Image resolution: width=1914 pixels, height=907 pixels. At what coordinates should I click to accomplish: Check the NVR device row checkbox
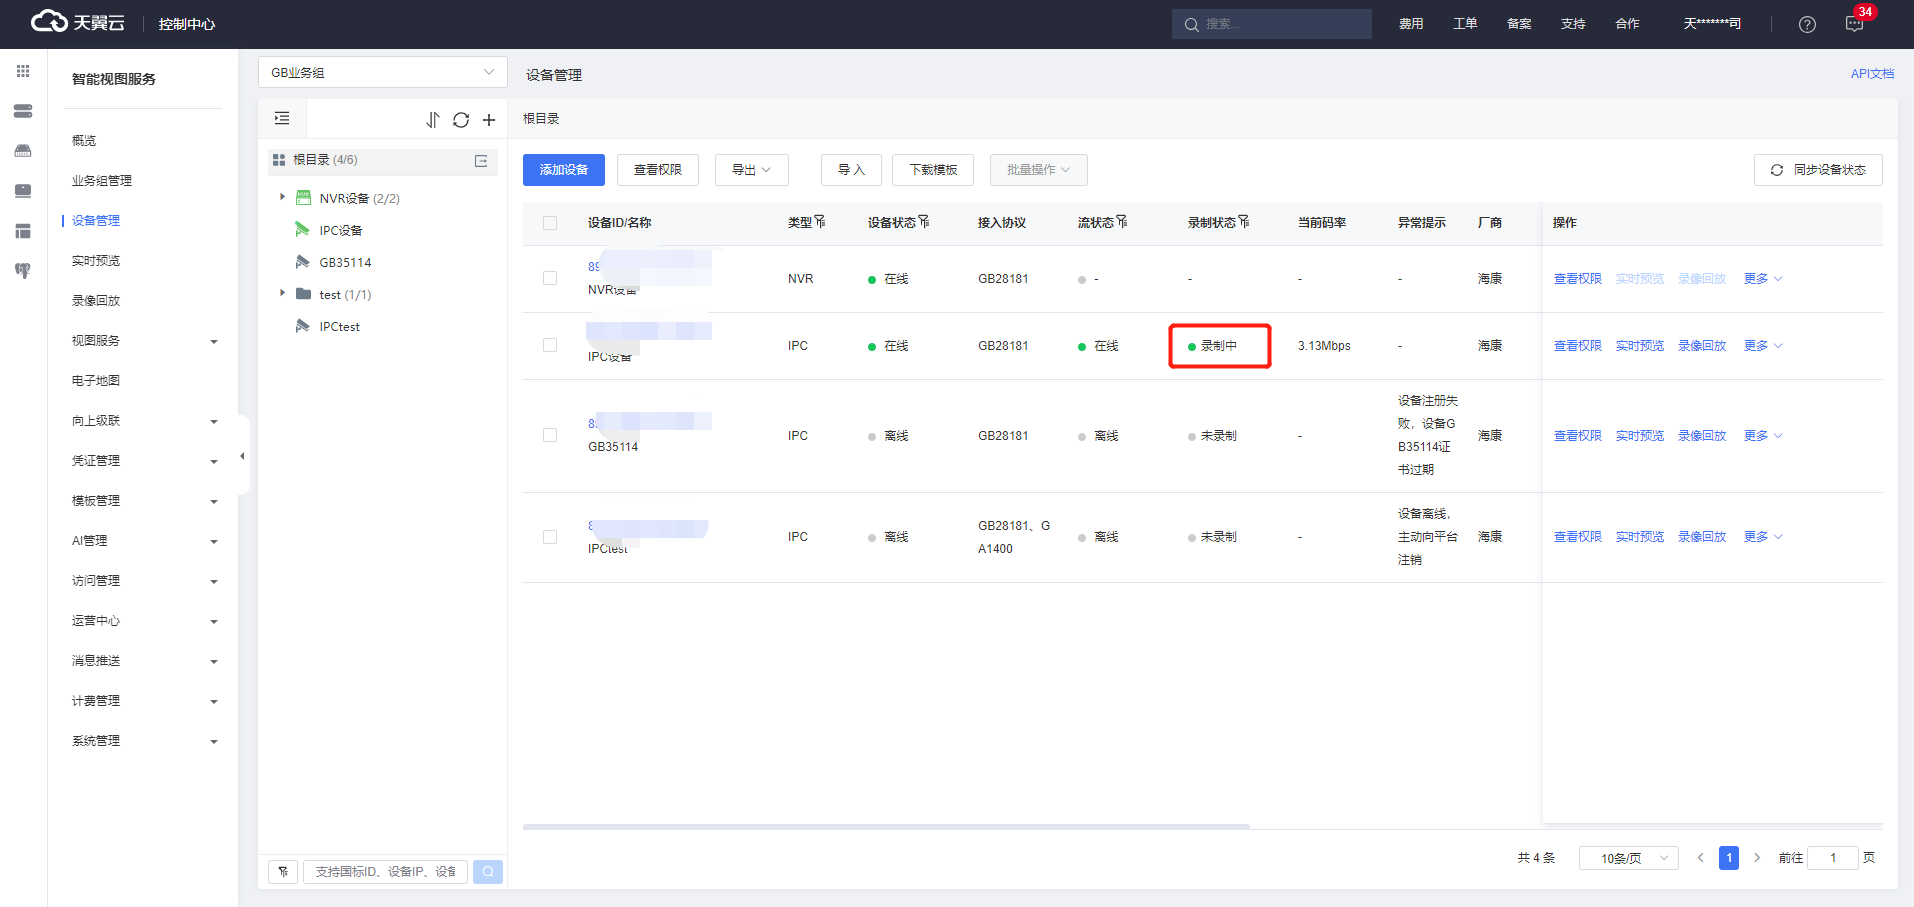coord(550,278)
